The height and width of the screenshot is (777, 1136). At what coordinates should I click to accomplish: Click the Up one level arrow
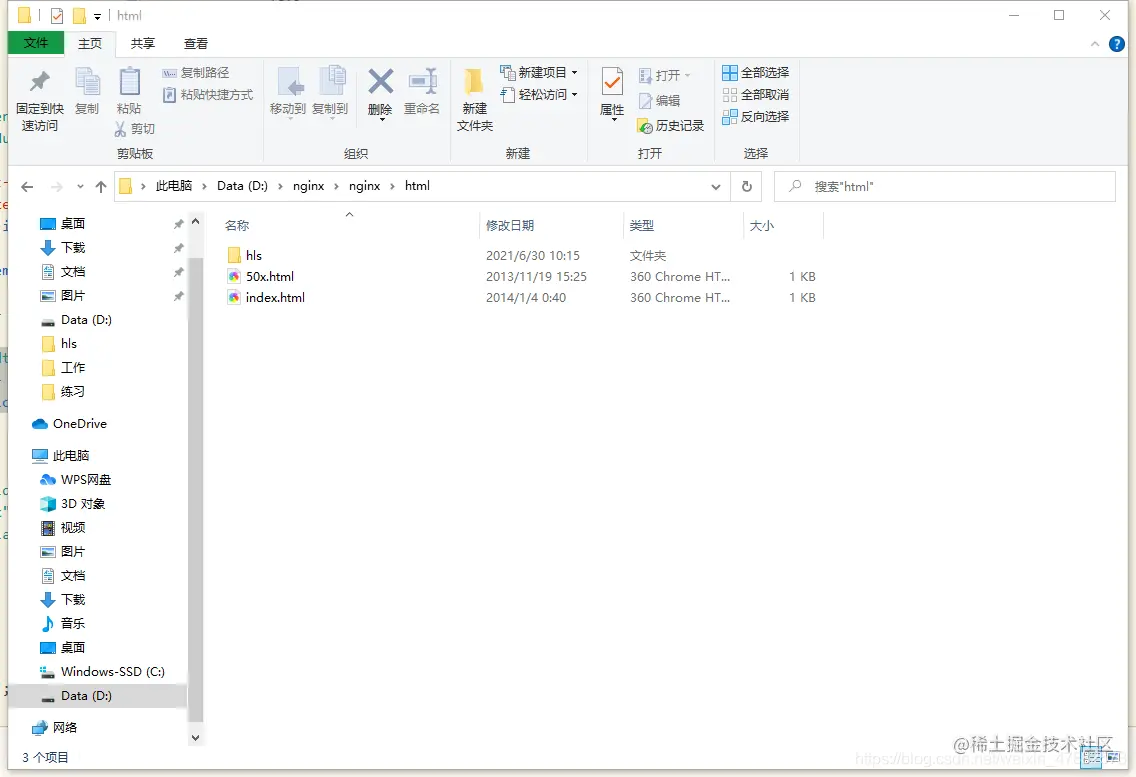pos(101,187)
